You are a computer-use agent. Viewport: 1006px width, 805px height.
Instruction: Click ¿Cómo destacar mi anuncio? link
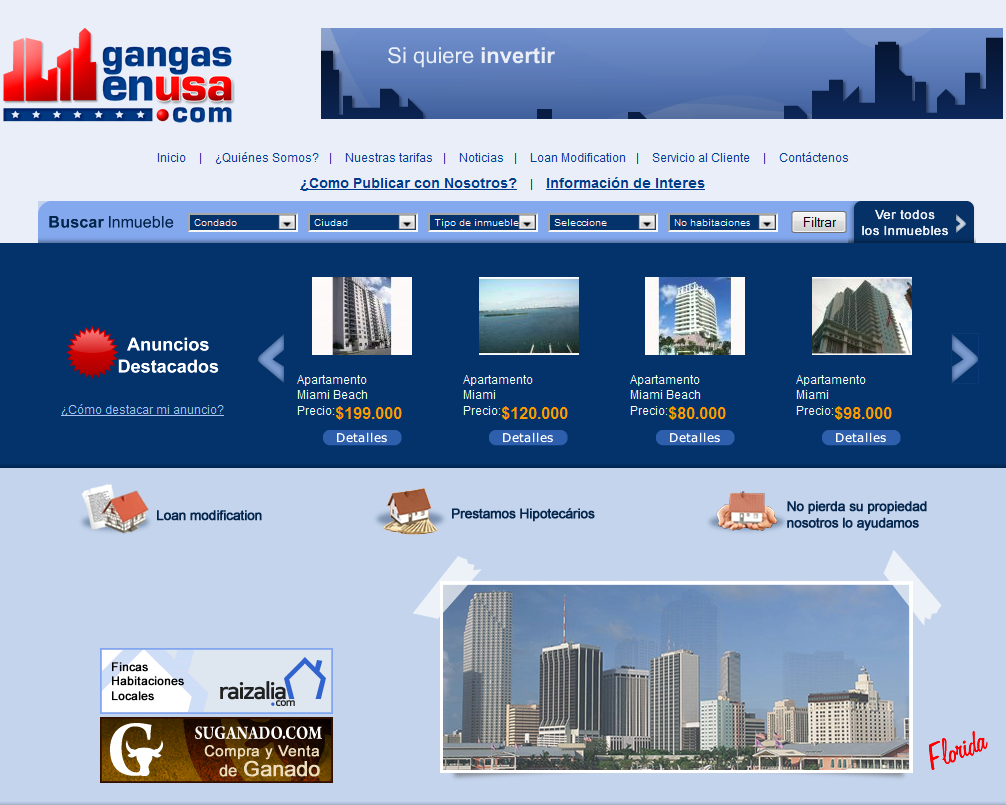[142, 410]
